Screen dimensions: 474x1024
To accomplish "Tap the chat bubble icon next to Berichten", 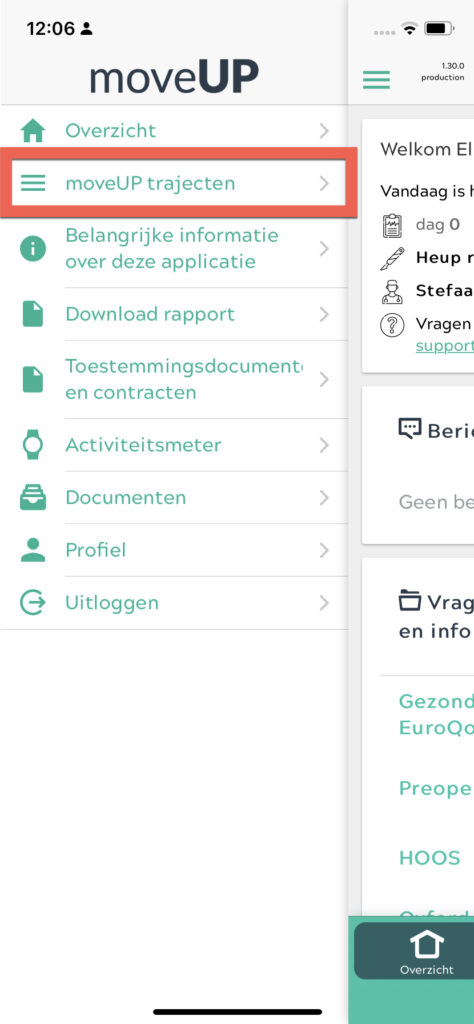I will pos(409,429).
